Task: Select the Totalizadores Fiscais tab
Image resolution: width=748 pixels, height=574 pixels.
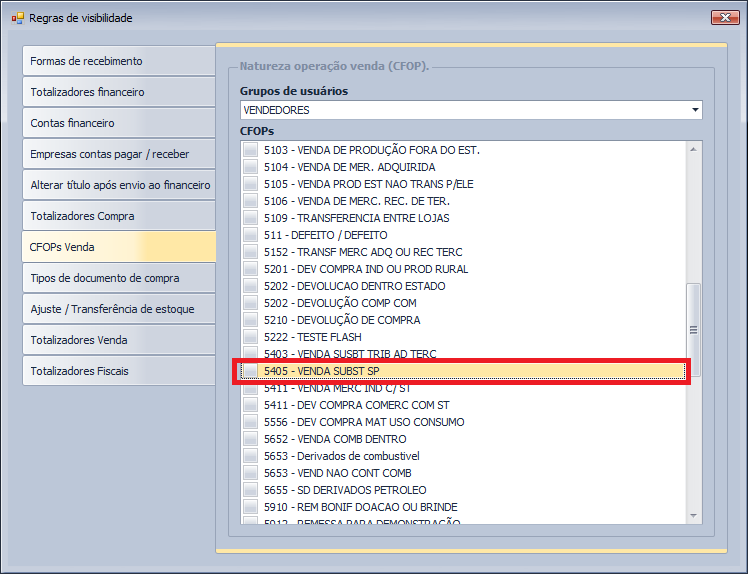Action: pyautogui.click(x=119, y=371)
